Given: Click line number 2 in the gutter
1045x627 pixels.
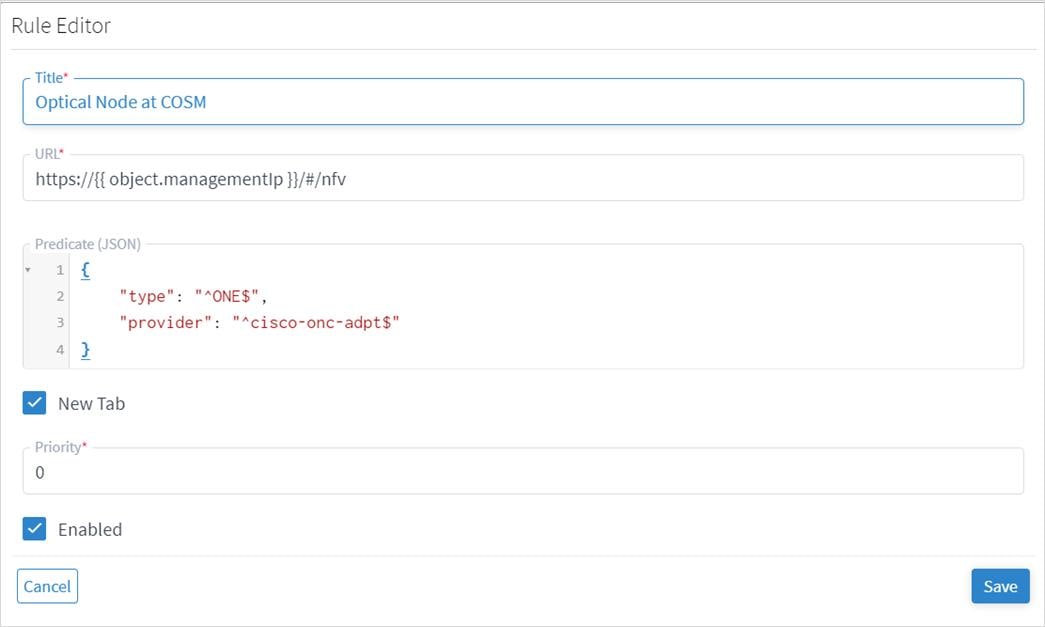Looking at the screenshot, I should [x=60, y=296].
